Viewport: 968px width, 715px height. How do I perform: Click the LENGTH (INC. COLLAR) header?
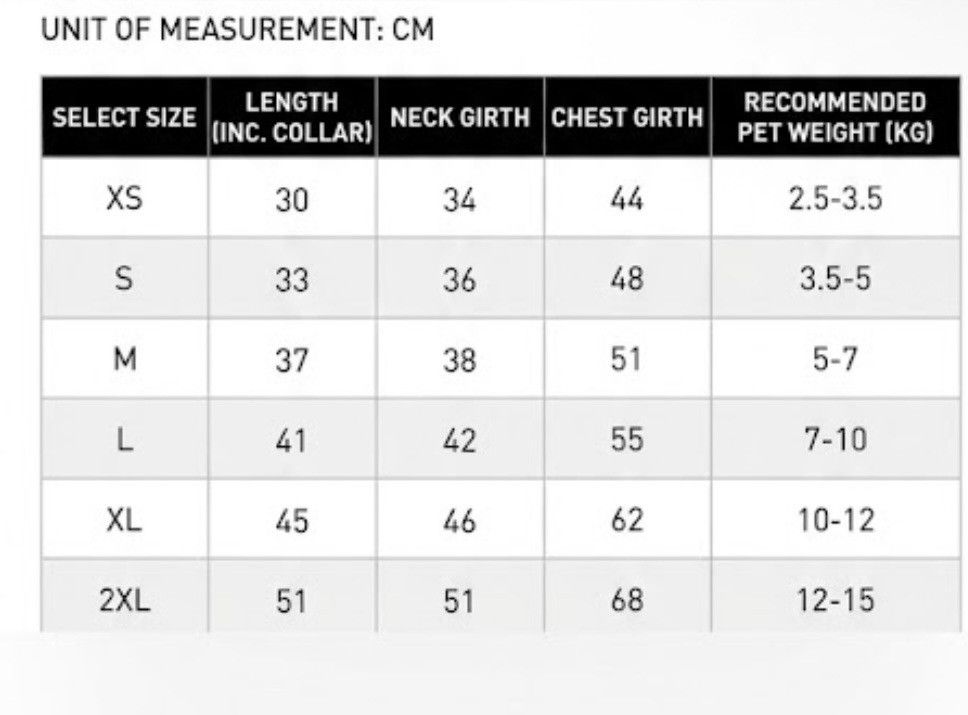[x=292, y=117]
